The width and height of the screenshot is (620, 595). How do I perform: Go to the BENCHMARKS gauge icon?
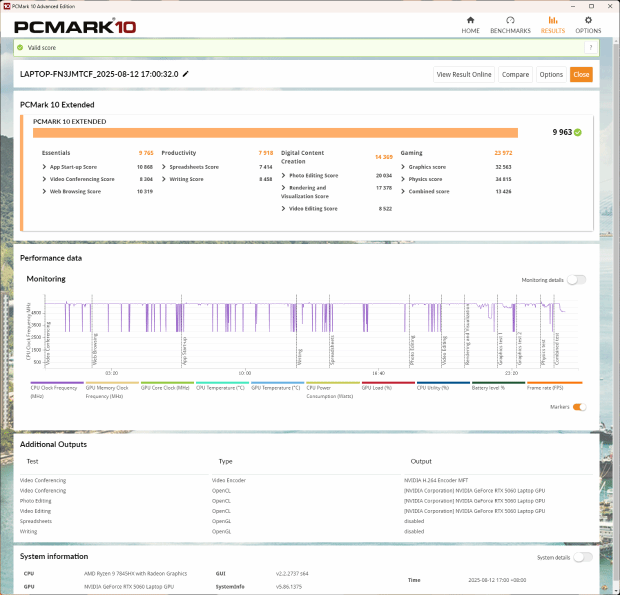(x=510, y=24)
